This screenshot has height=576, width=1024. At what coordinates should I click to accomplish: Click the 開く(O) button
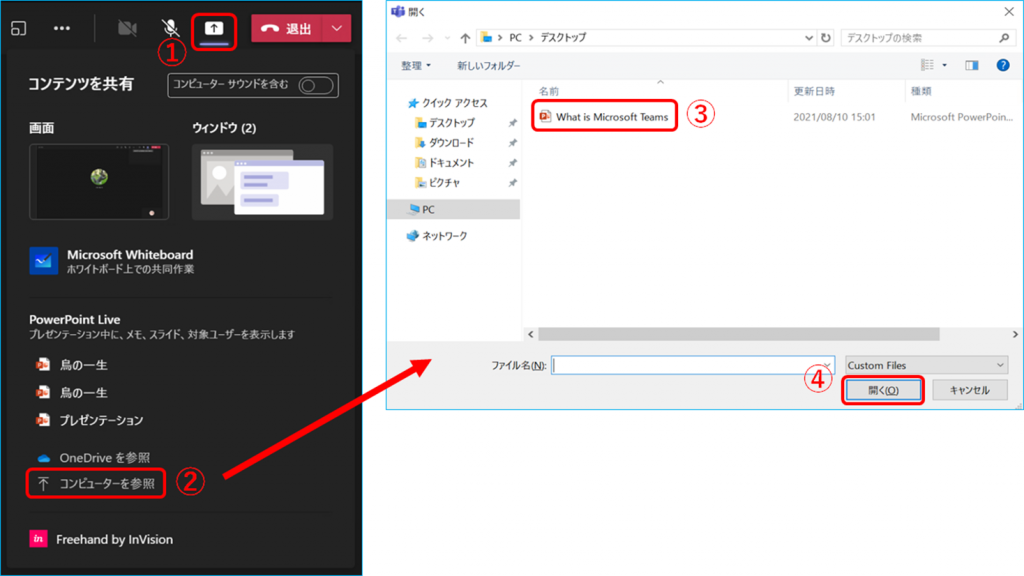click(x=883, y=390)
